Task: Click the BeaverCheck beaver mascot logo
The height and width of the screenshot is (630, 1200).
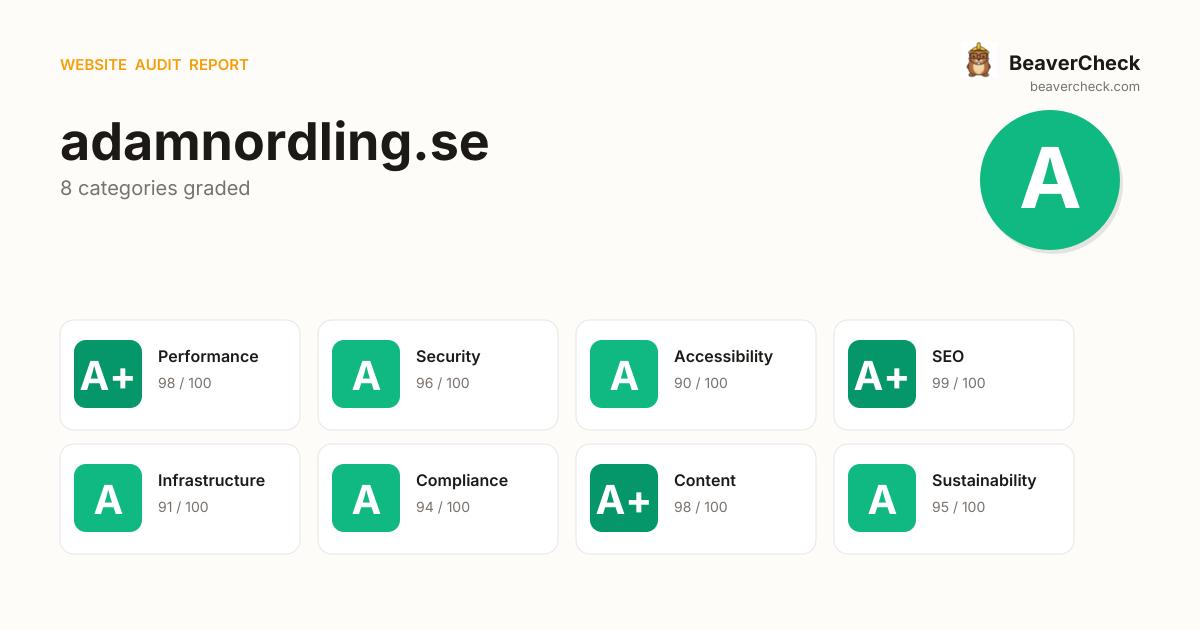Action: tap(978, 60)
